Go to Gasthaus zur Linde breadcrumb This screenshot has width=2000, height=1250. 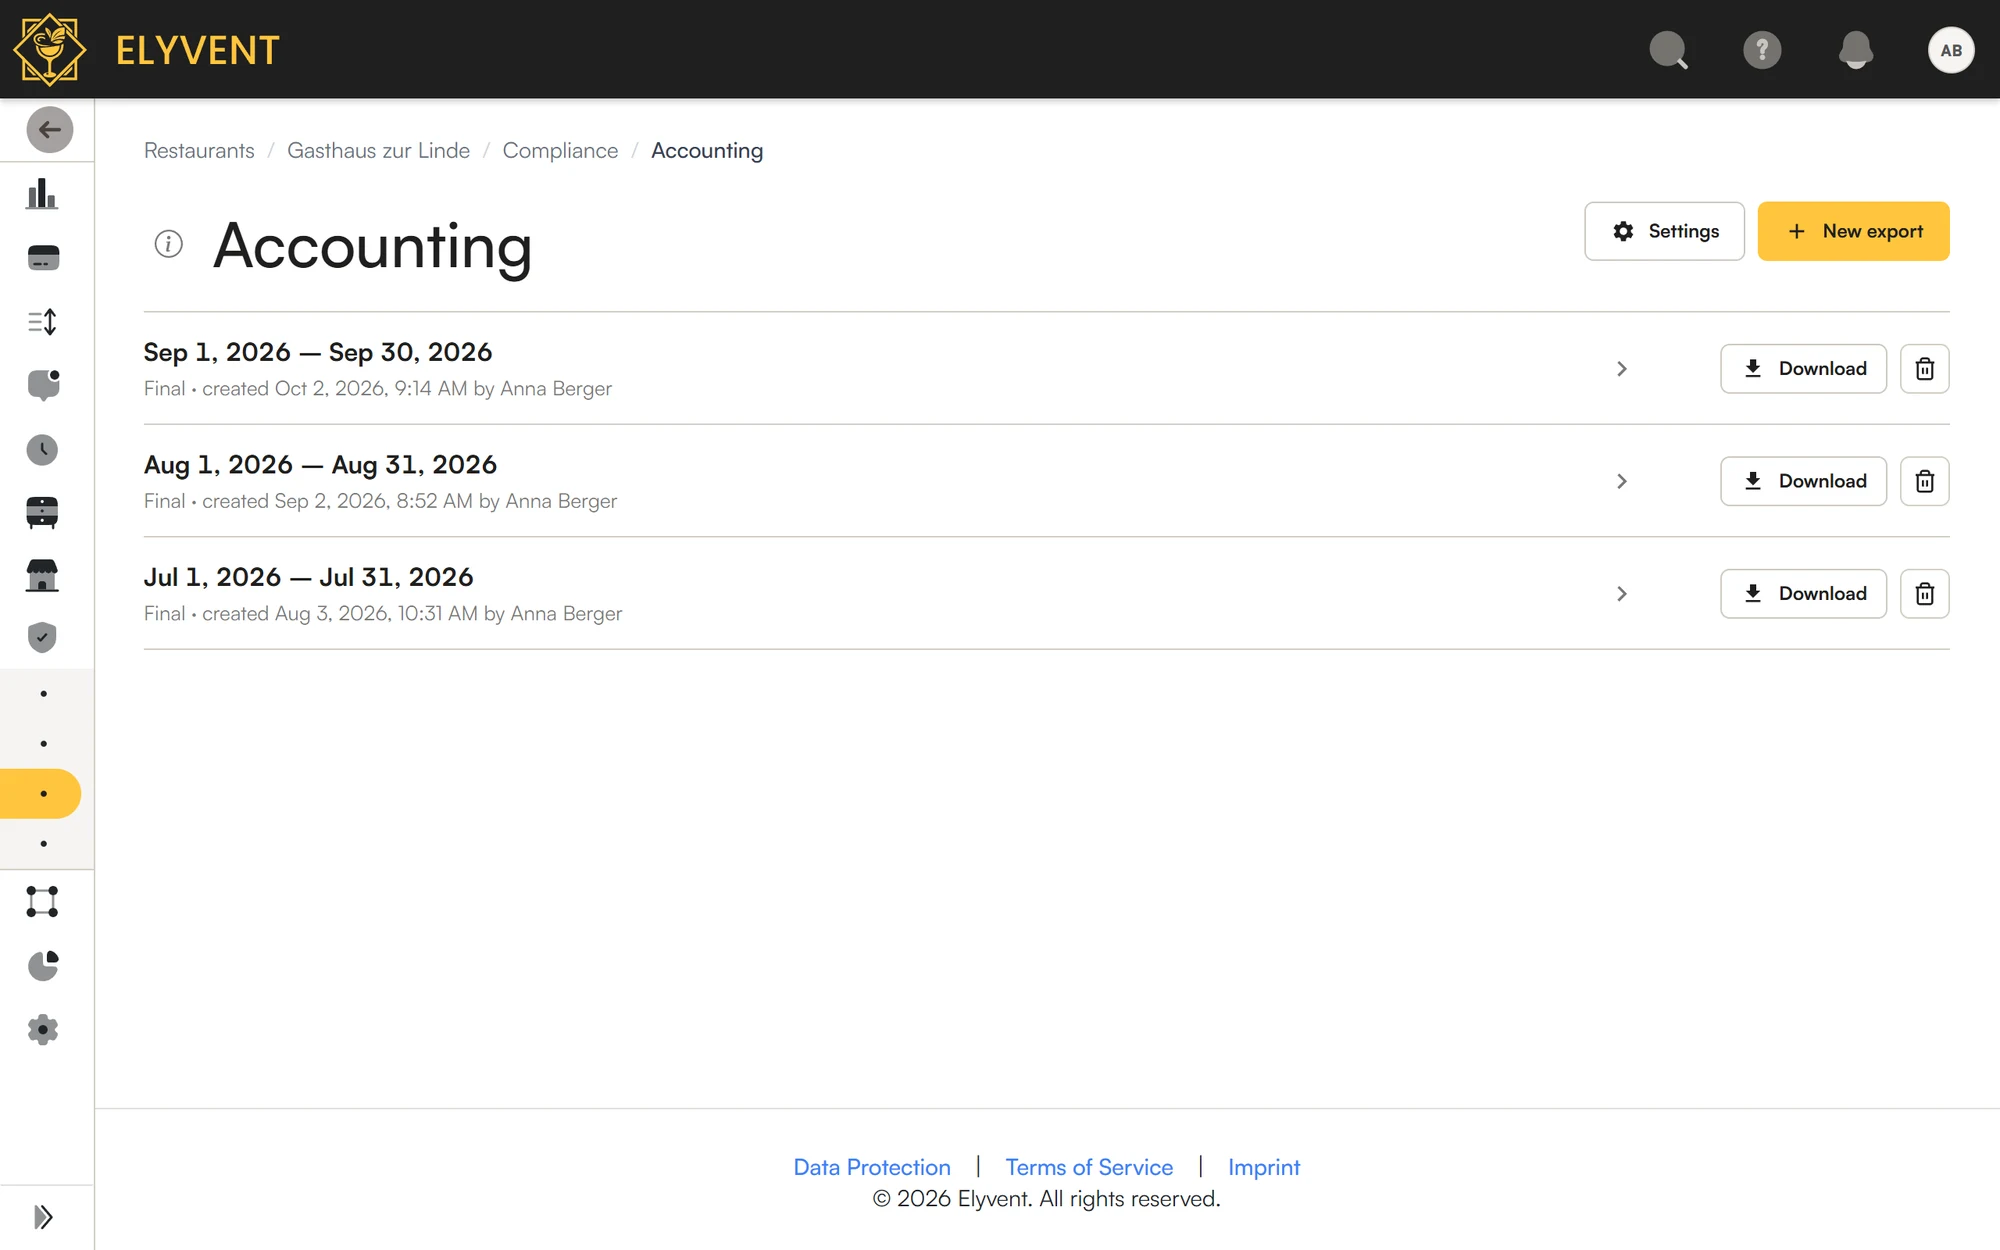point(378,150)
